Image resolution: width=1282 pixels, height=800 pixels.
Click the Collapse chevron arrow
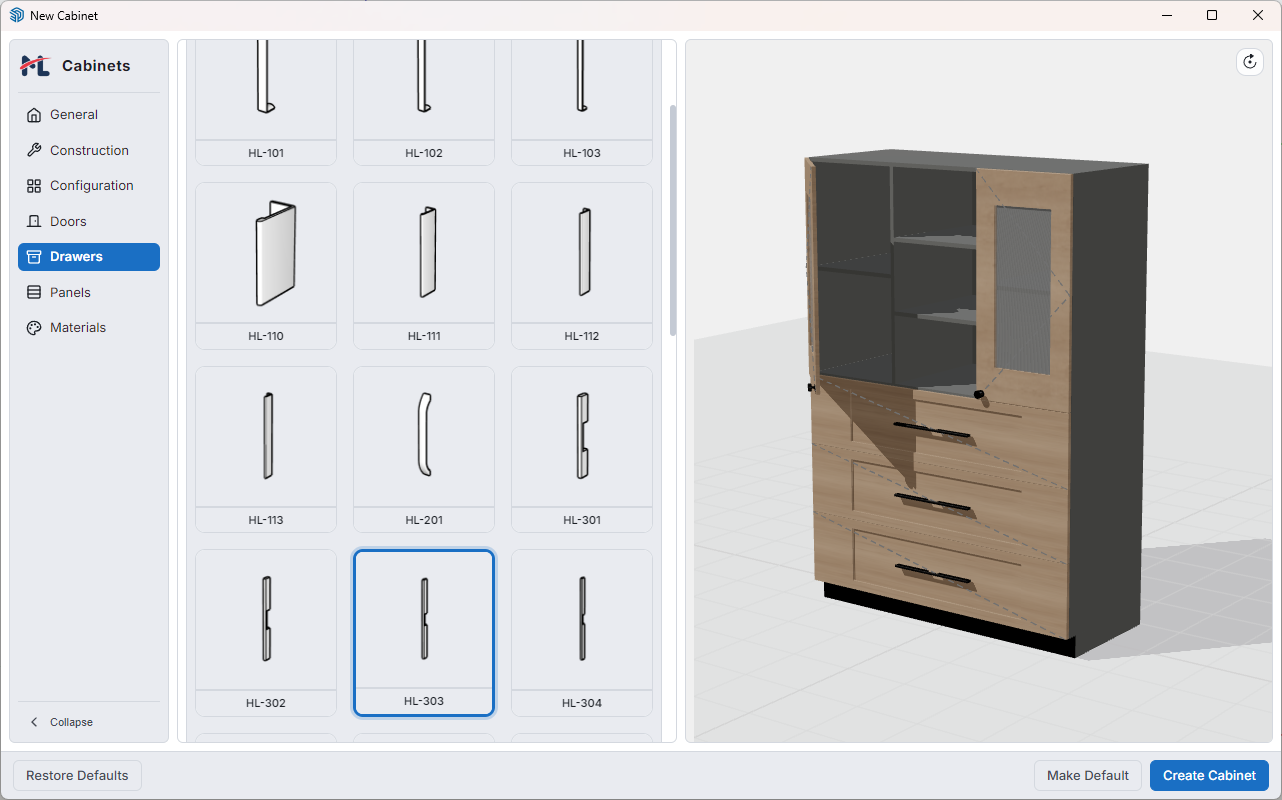[x=34, y=722]
